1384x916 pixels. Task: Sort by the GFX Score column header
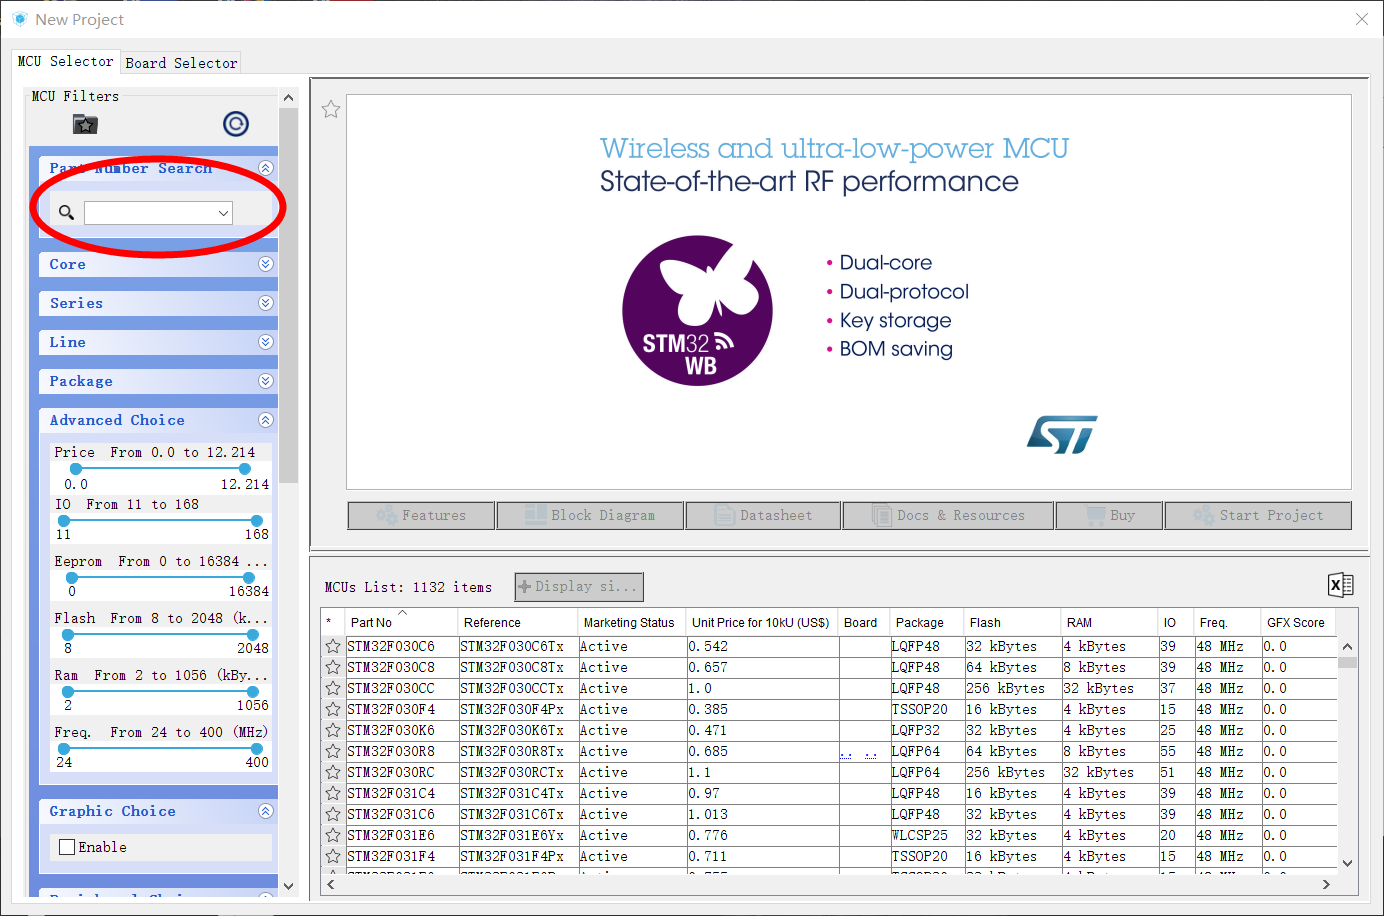click(x=1298, y=622)
